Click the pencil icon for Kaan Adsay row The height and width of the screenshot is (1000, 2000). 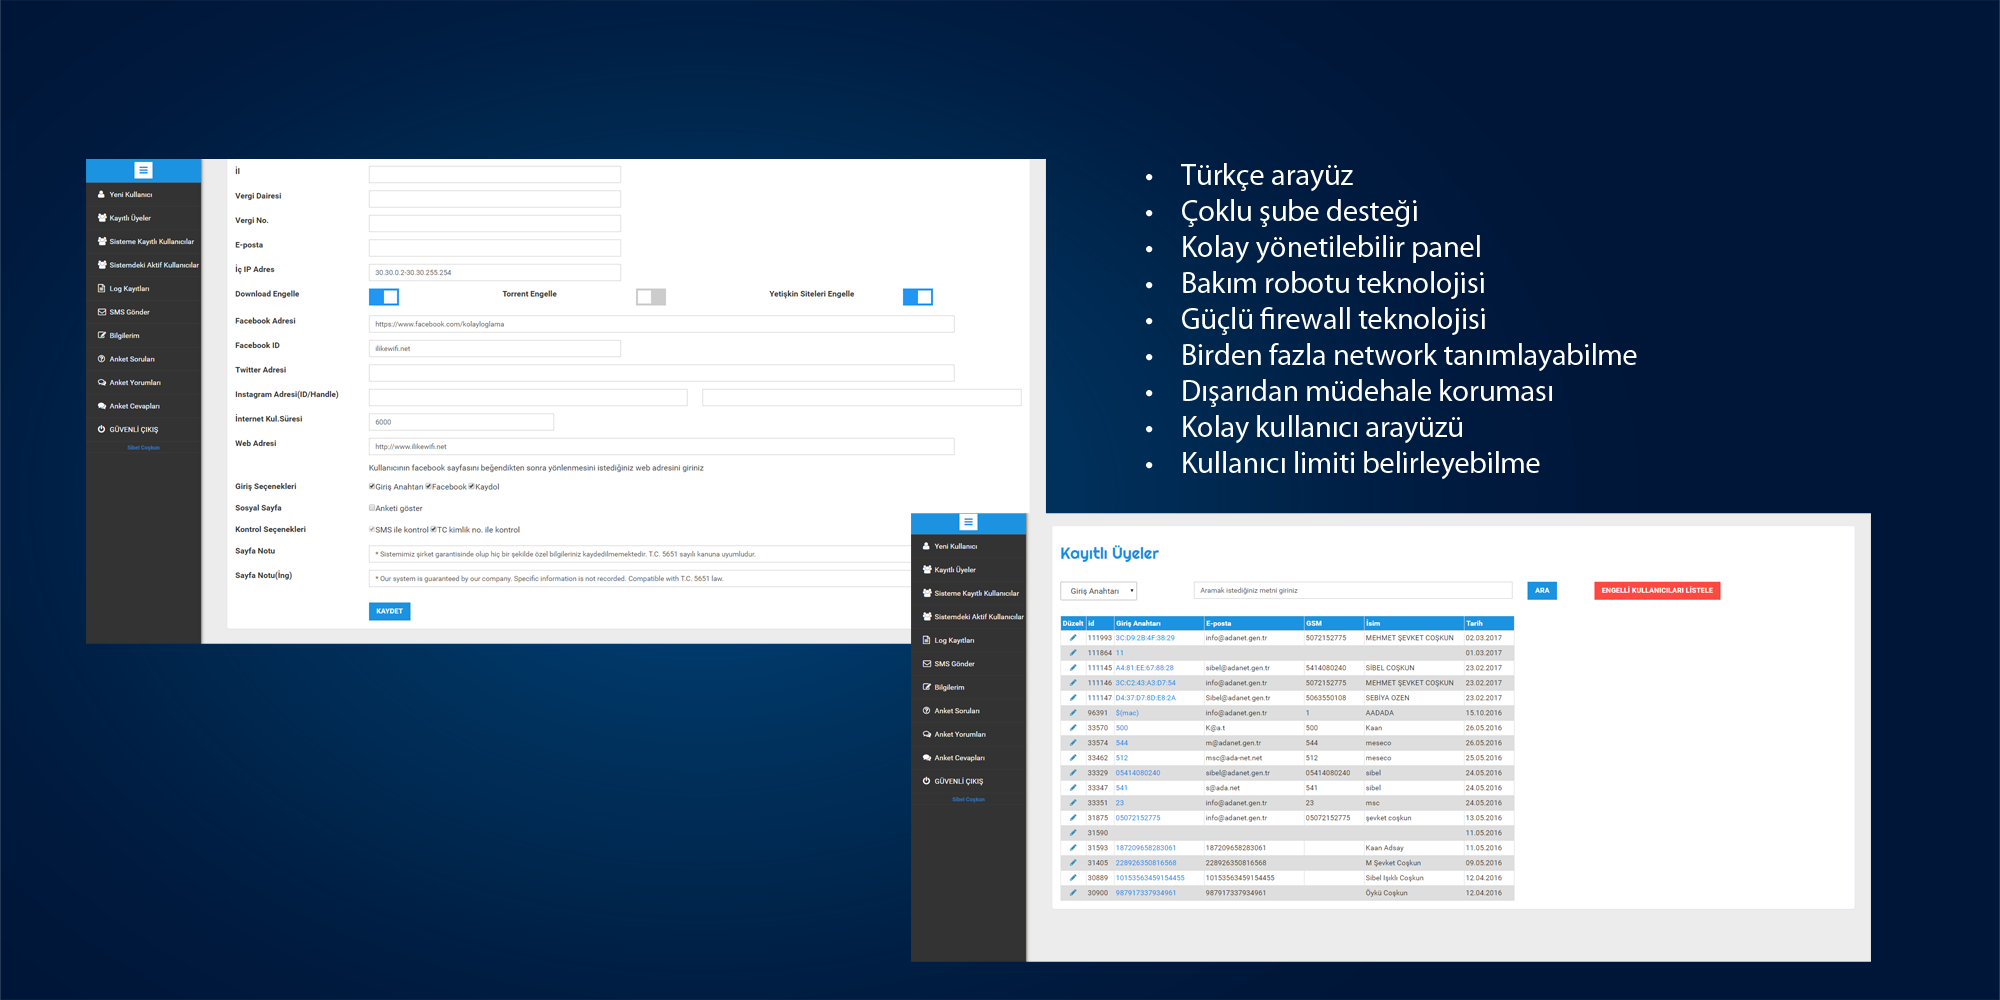point(1073,848)
